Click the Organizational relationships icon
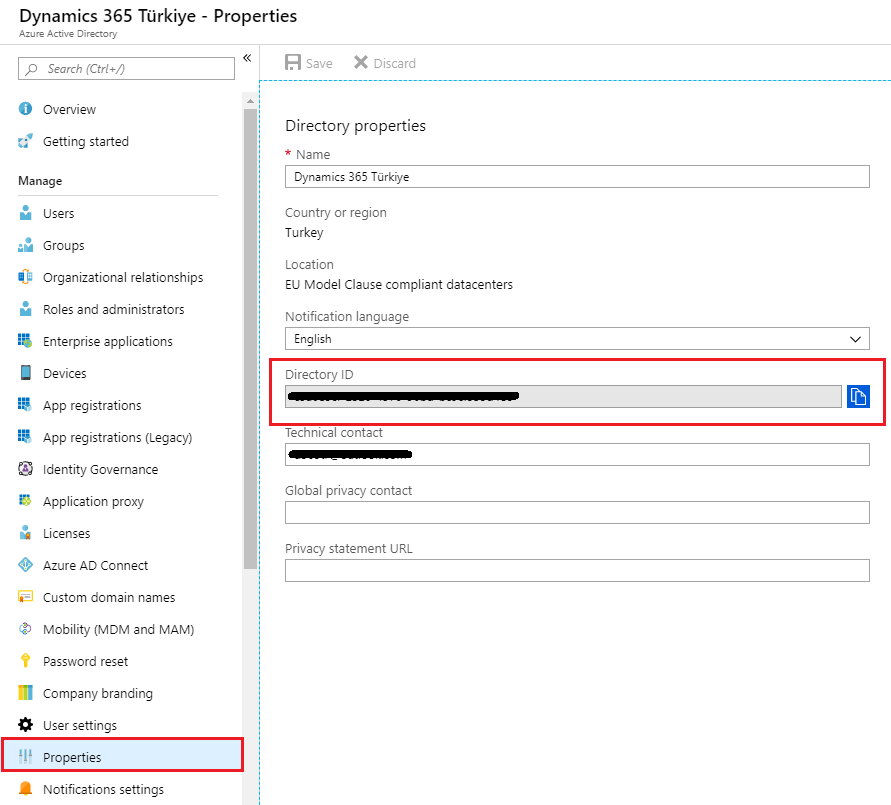Screen dimensions: 891x805 (26, 277)
